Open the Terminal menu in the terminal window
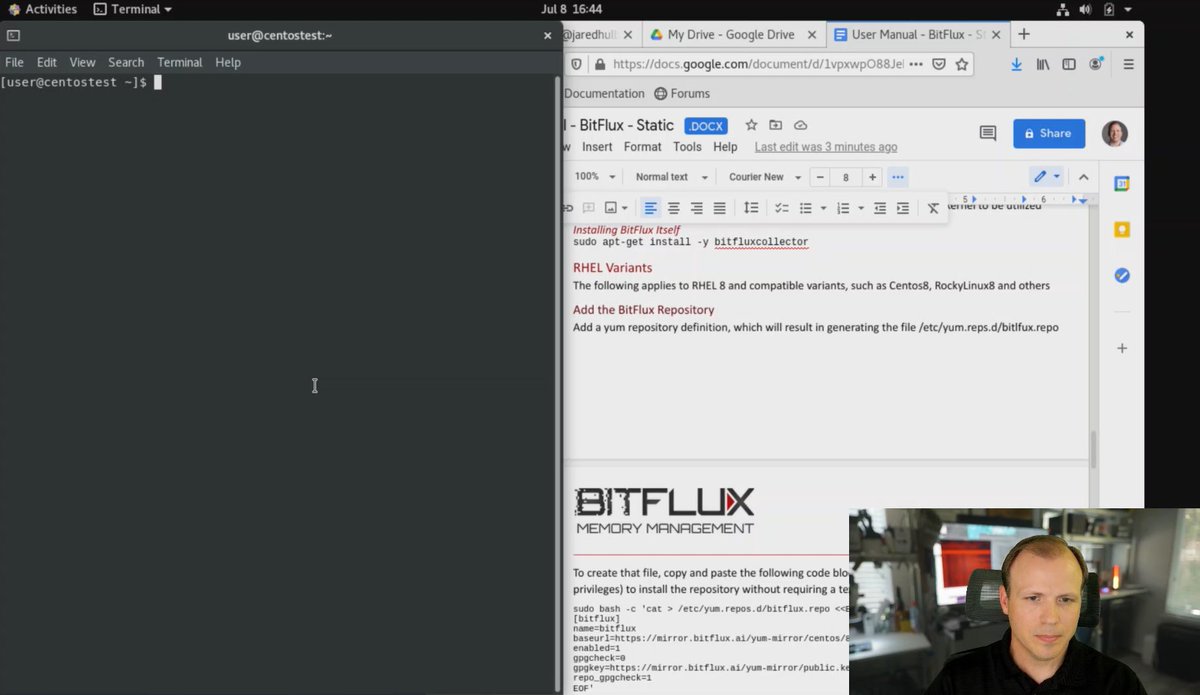This screenshot has height=695, width=1200. (179, 61)
